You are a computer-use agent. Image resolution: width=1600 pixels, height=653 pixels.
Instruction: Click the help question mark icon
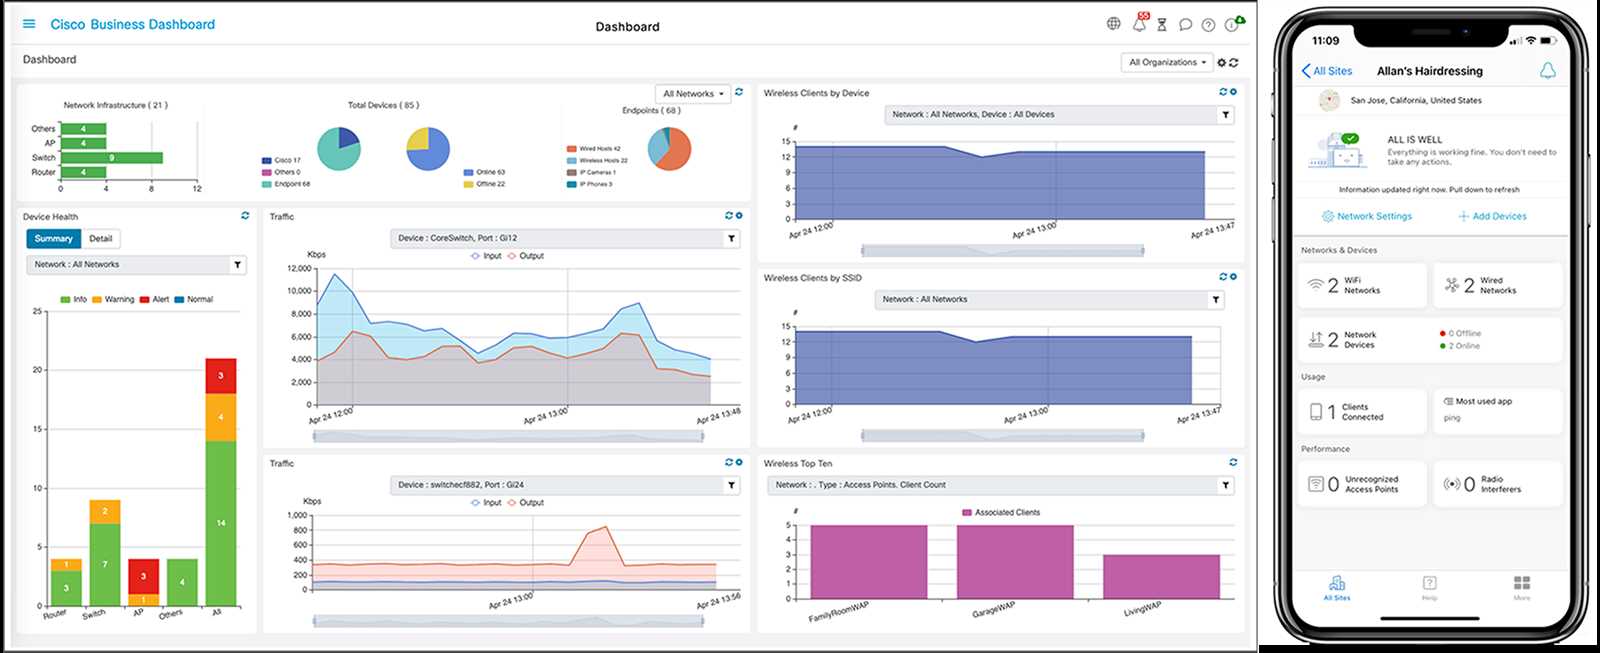(1208, 25)
